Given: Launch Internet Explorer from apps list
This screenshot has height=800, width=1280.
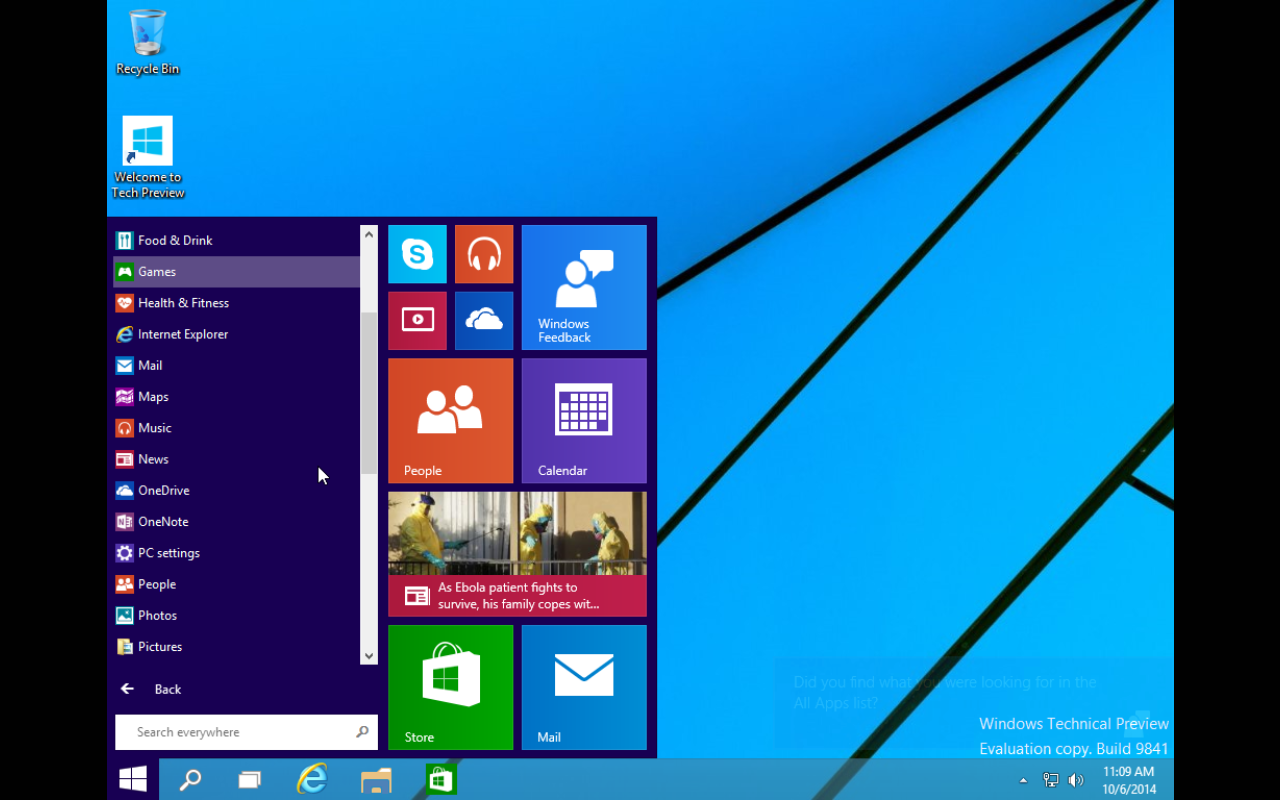Looking at the screenshot, I should (x=237, y=334).
